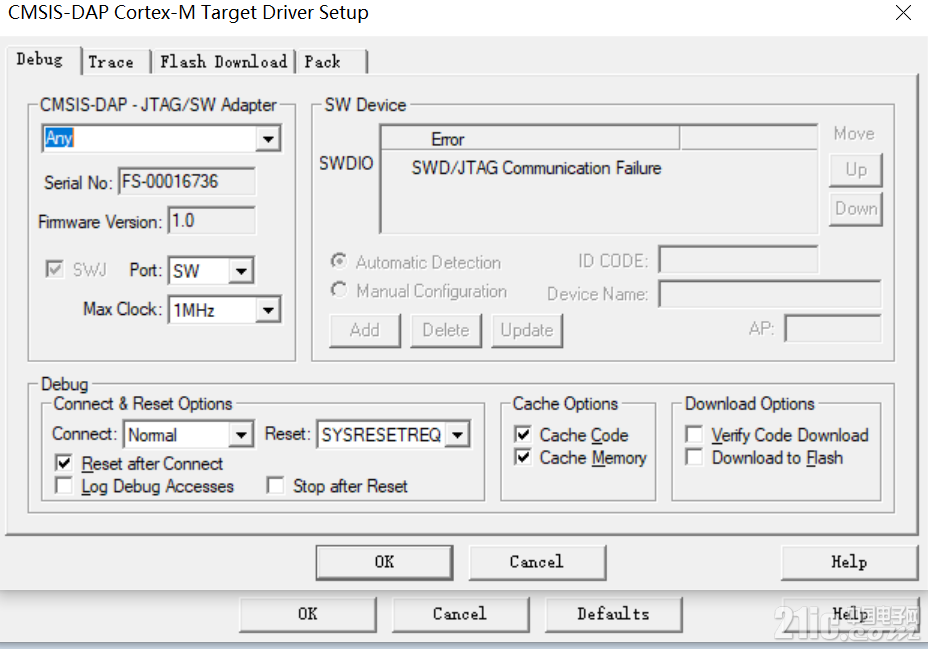928x649 pixels.
Task: Click the Error column header
Action: point(530,139)
